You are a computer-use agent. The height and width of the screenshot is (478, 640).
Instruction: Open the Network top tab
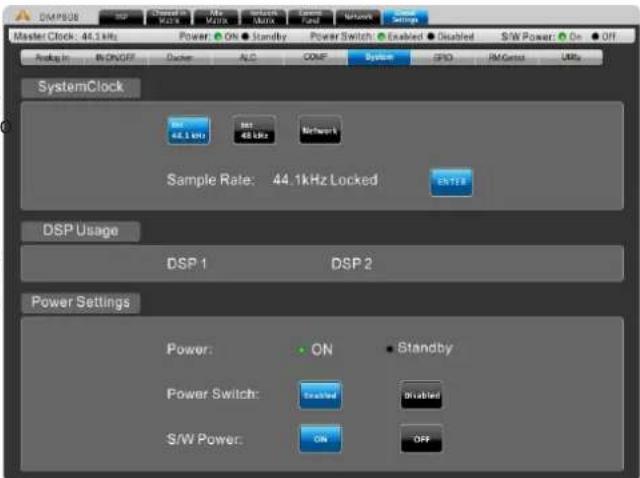pyautogui.click(x=358, y=17)
